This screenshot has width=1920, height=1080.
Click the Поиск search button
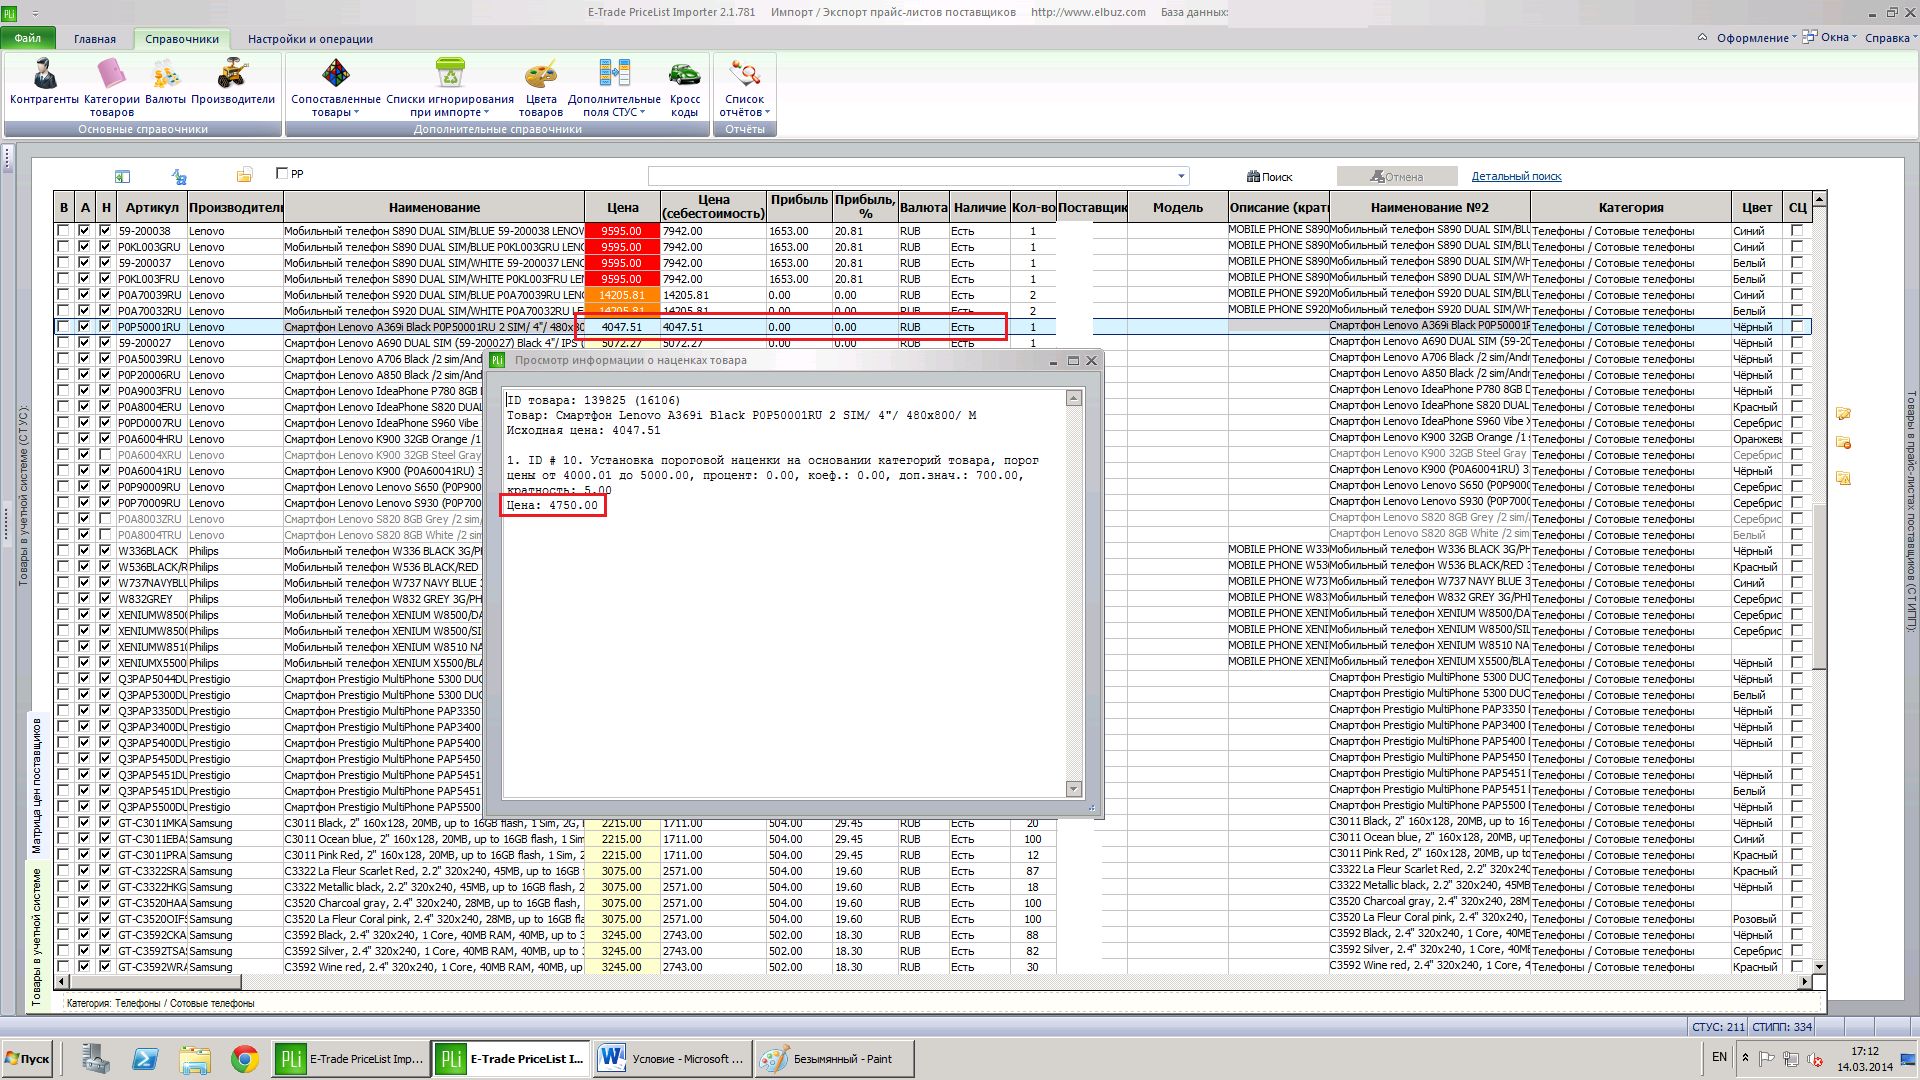tap(1269, 177)
